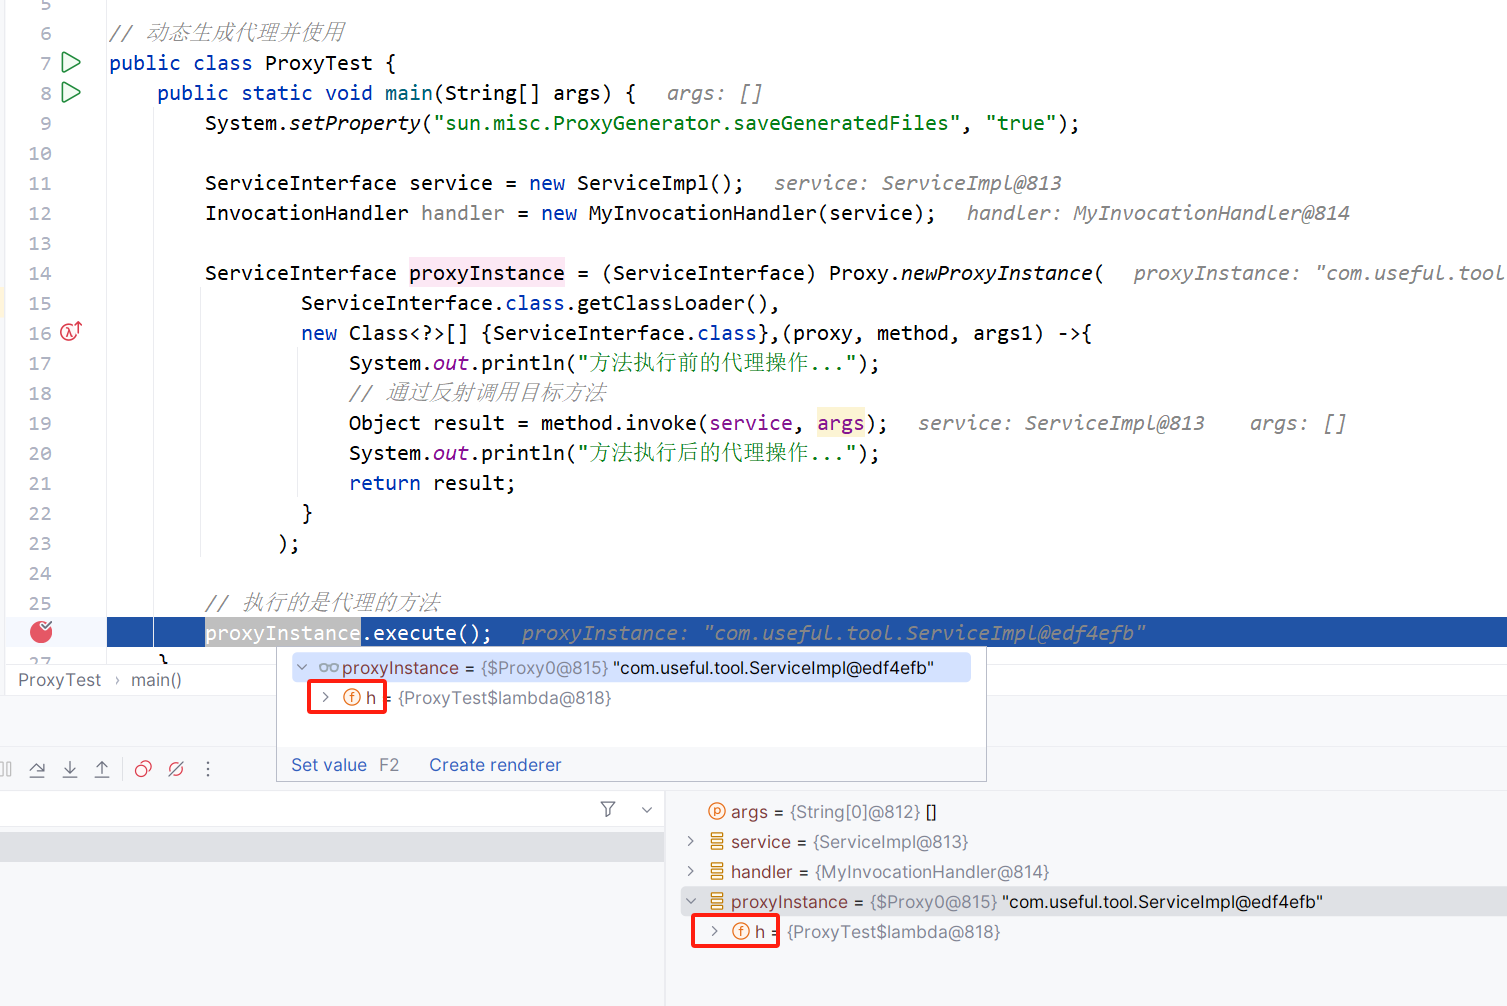Click line number 16 in gutter
This screenshot has height=1006, width=1507.
click(x=39, y=333)
